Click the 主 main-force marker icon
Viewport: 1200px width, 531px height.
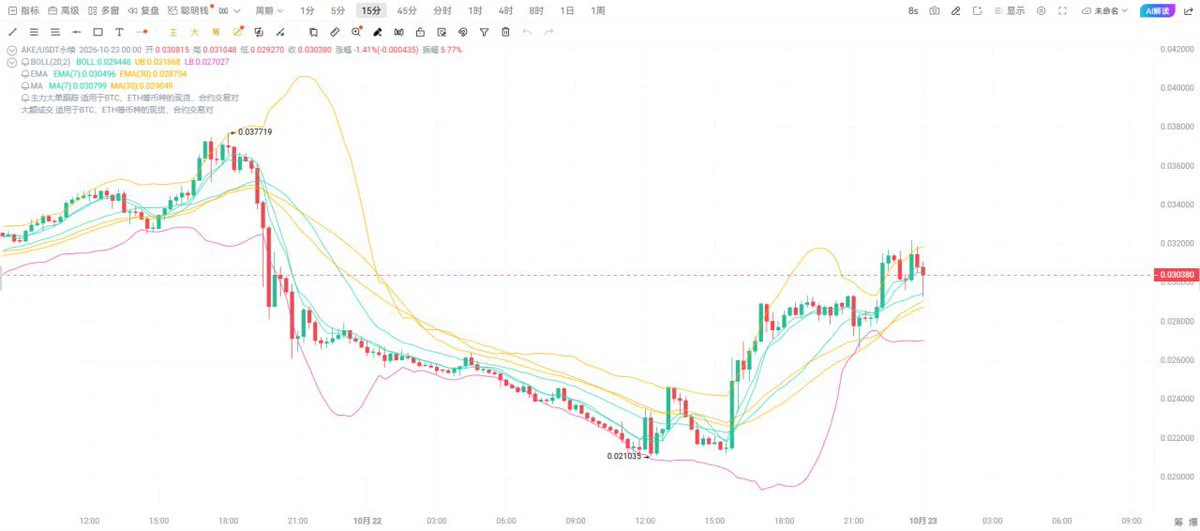point(173,32)
